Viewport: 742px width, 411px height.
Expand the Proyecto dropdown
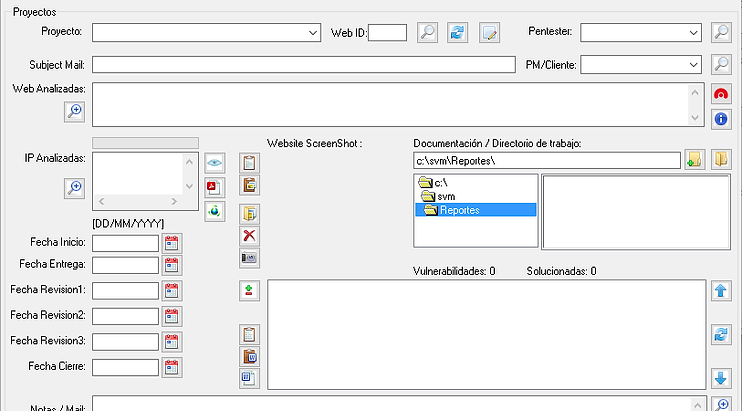coord(313,33)
